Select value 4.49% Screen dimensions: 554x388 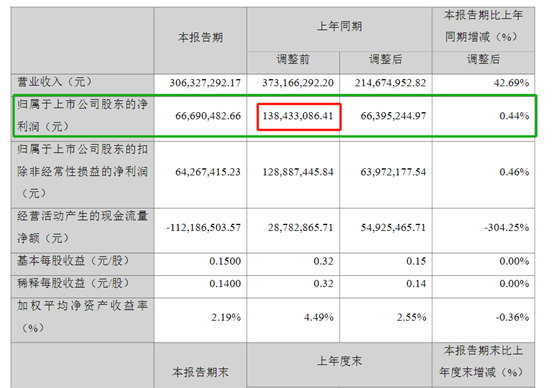click(x=319, y=317)
